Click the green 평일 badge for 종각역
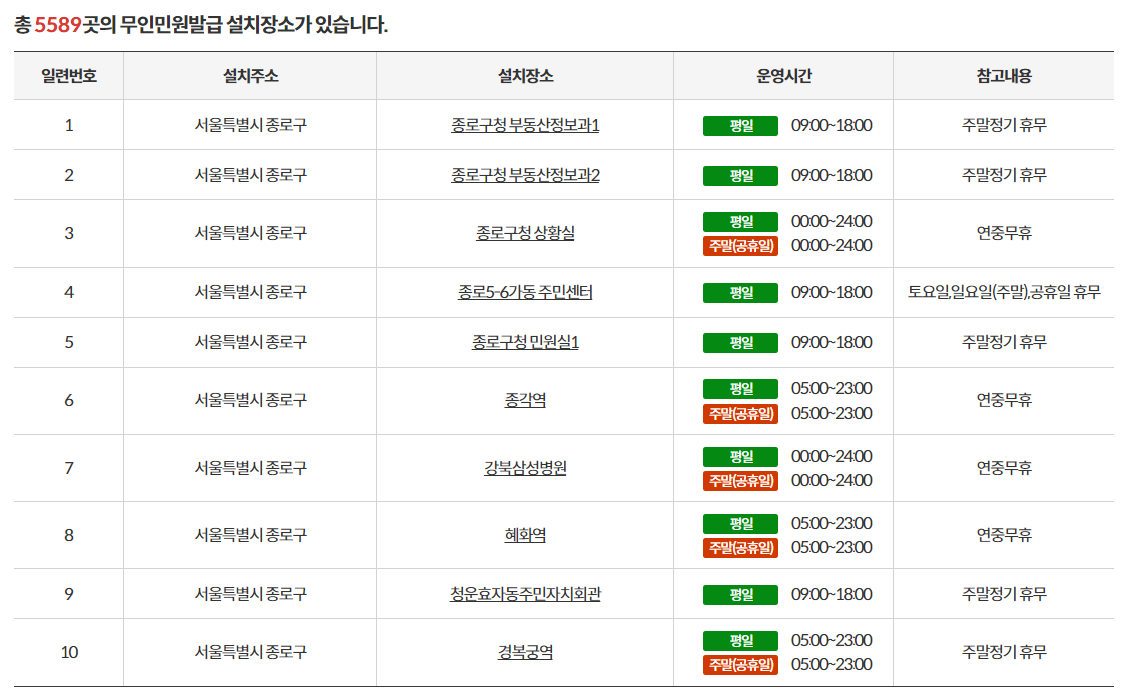 click(740, 389)
